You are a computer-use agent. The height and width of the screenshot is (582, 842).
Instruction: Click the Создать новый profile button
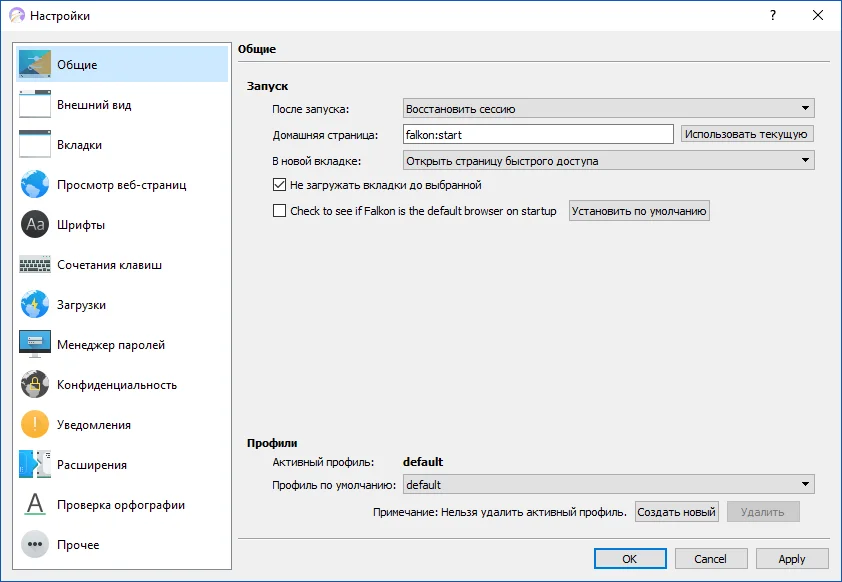(677, 512)
